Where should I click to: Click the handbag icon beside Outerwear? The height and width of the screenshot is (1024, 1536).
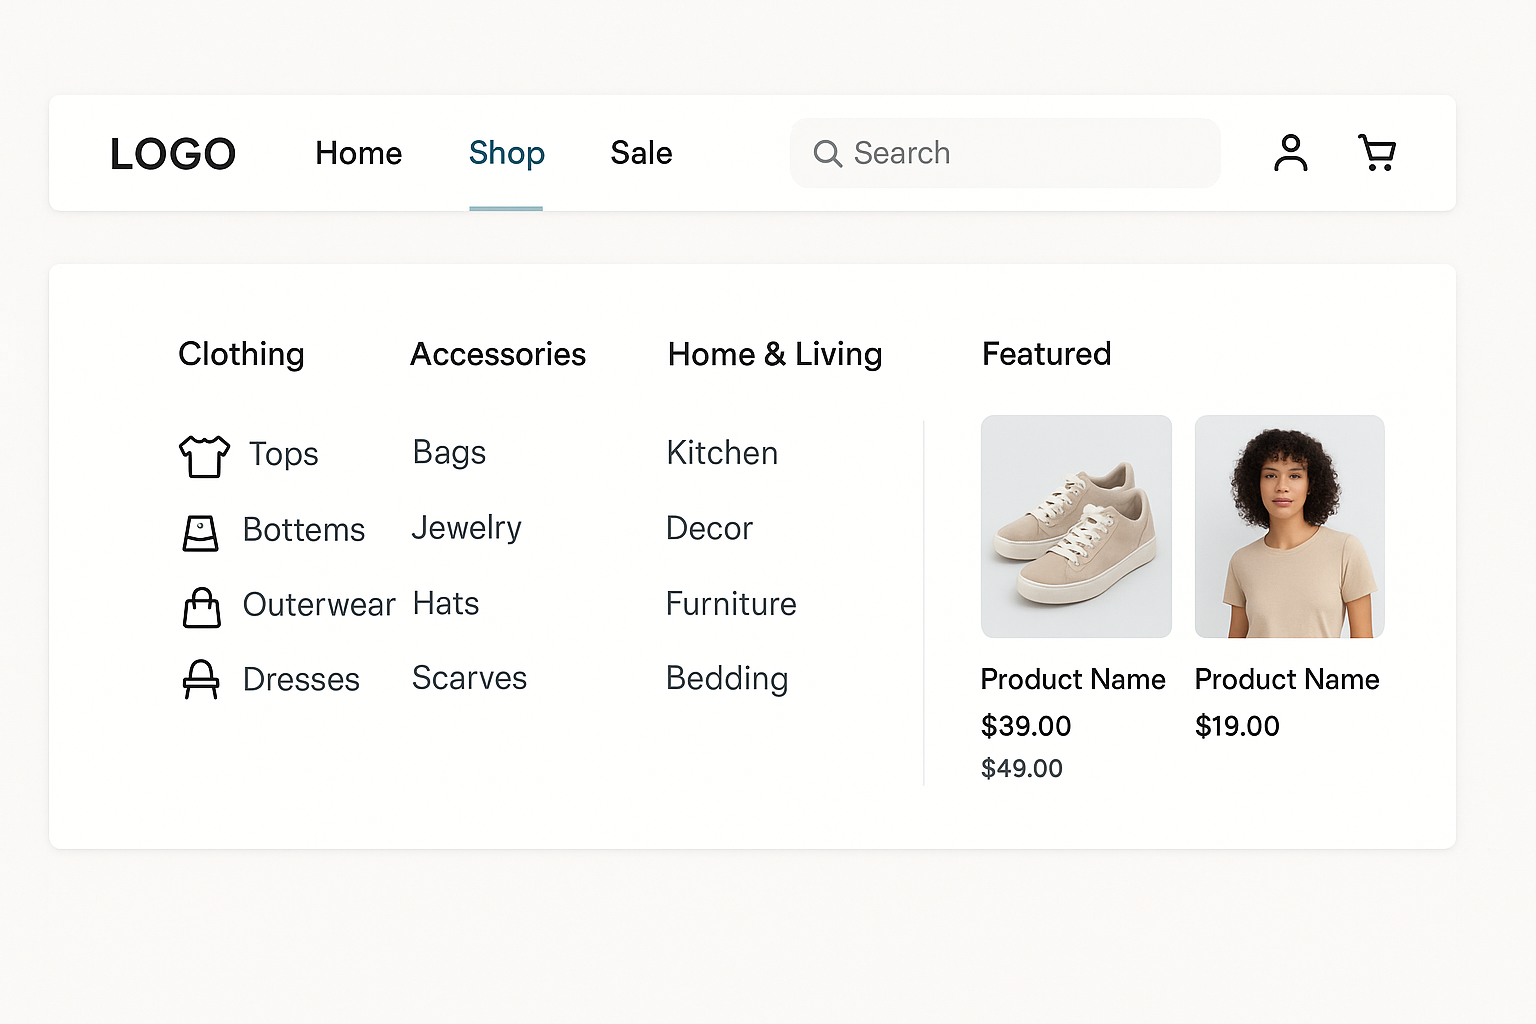[202, 606]
